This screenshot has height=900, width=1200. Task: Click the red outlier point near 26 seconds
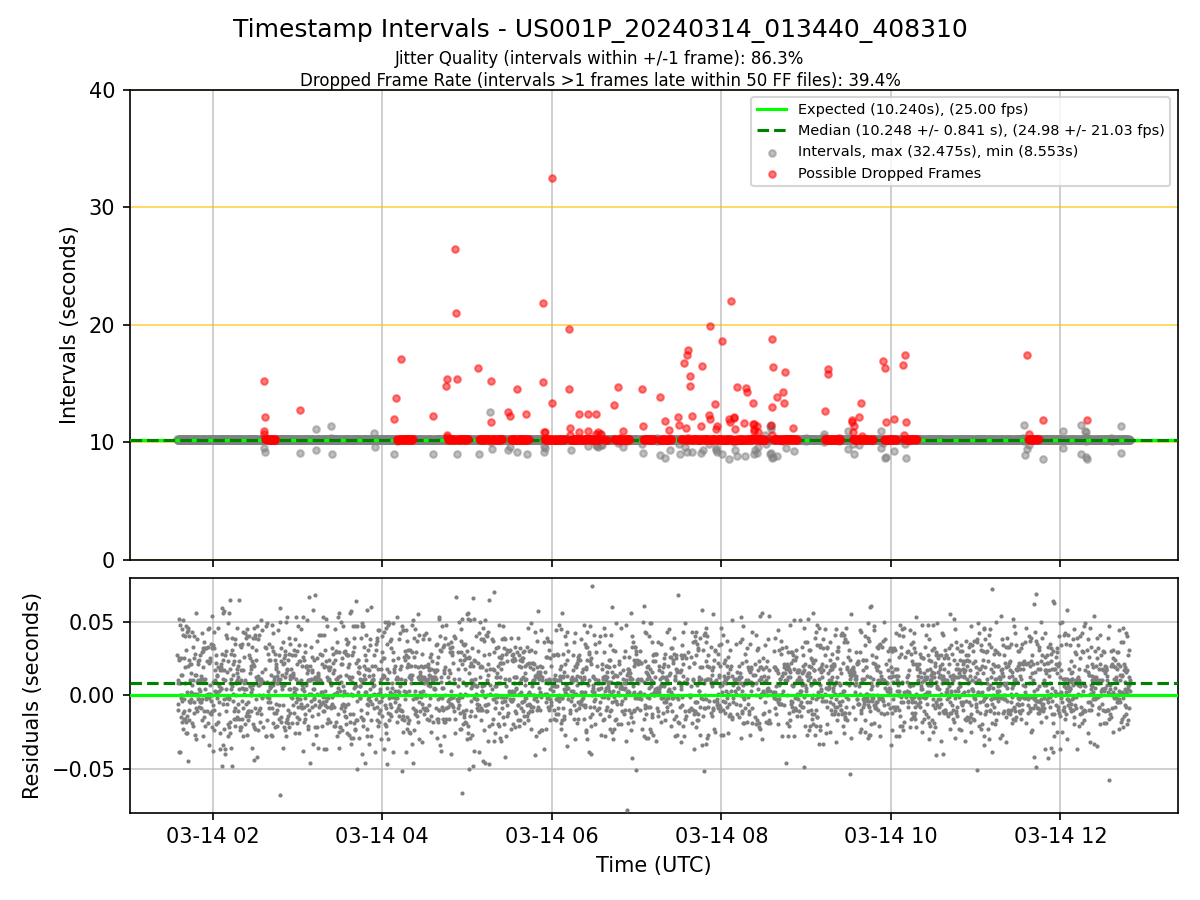(455, 249)
